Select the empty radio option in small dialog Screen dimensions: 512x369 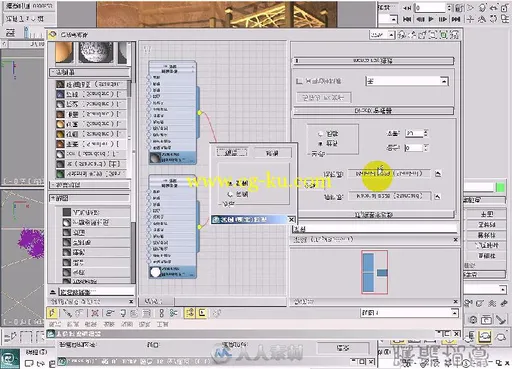coord(230,194)
